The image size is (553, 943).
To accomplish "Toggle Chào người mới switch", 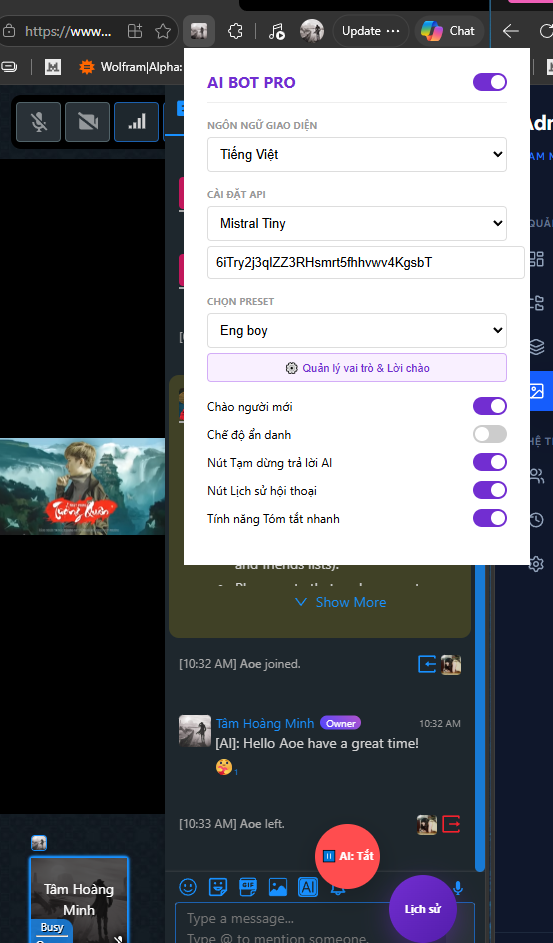I will [x=490, y=406].
